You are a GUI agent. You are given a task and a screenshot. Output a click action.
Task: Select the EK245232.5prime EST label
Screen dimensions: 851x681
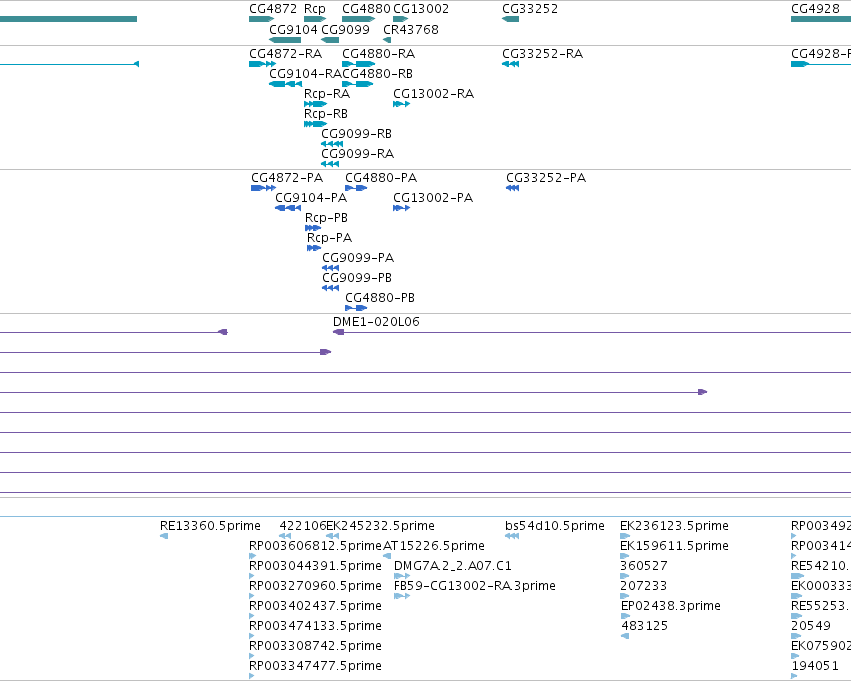pos(380,526)
